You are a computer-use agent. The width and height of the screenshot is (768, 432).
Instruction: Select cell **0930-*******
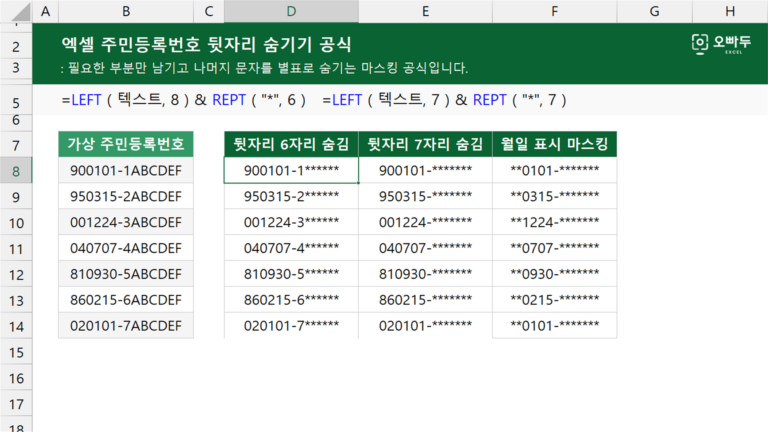tap(554, 274)
